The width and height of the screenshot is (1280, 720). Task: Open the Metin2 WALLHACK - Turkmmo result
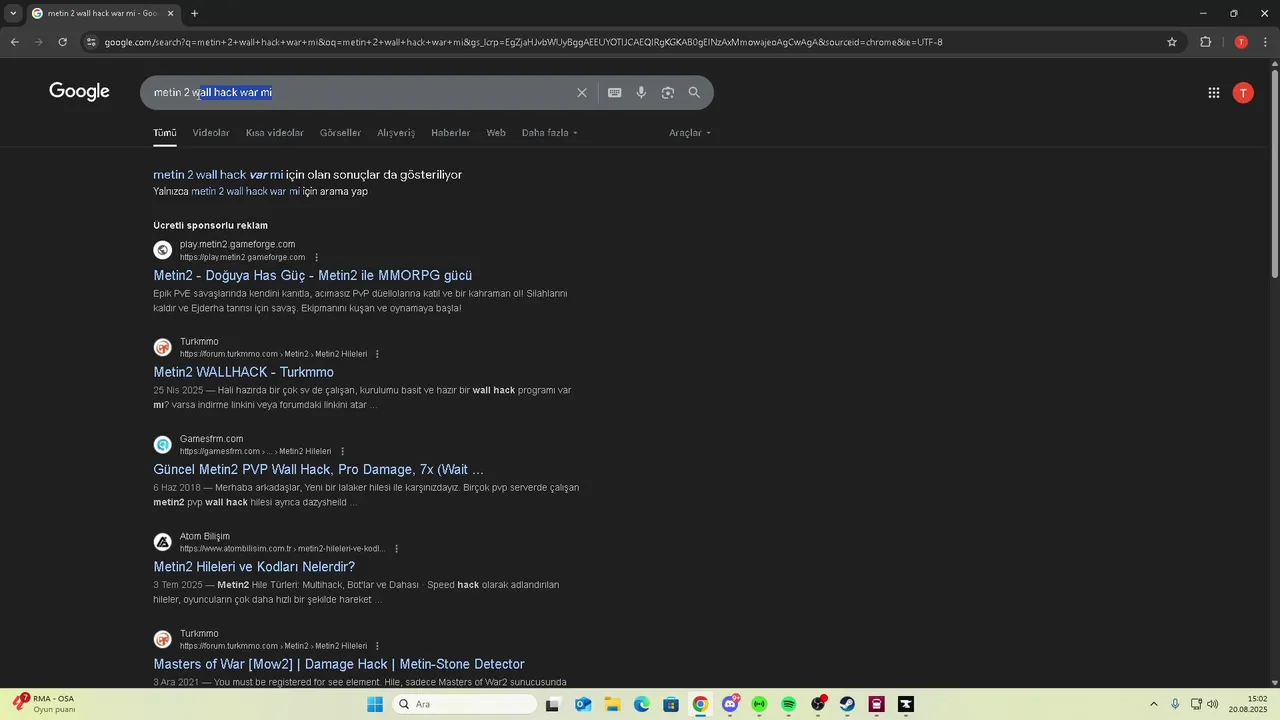pyautogui.click(x=244, y=372)
